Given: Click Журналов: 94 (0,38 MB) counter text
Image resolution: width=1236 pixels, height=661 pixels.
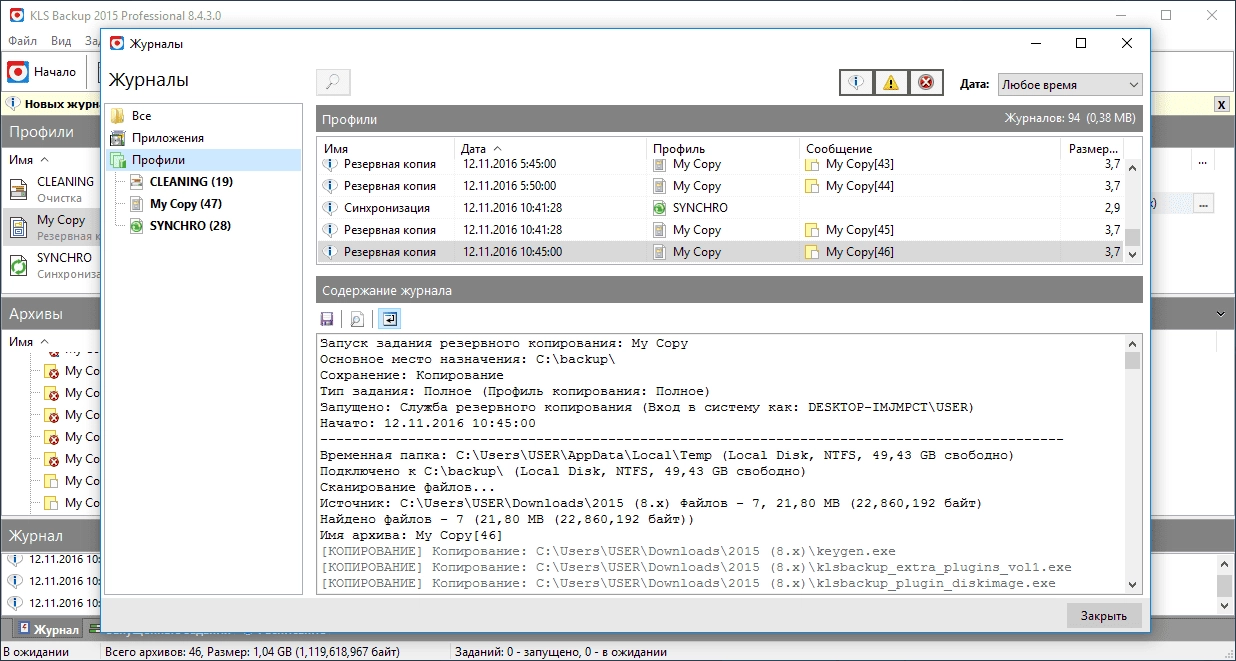Looking at the screenshot, I should point(1070,118).
